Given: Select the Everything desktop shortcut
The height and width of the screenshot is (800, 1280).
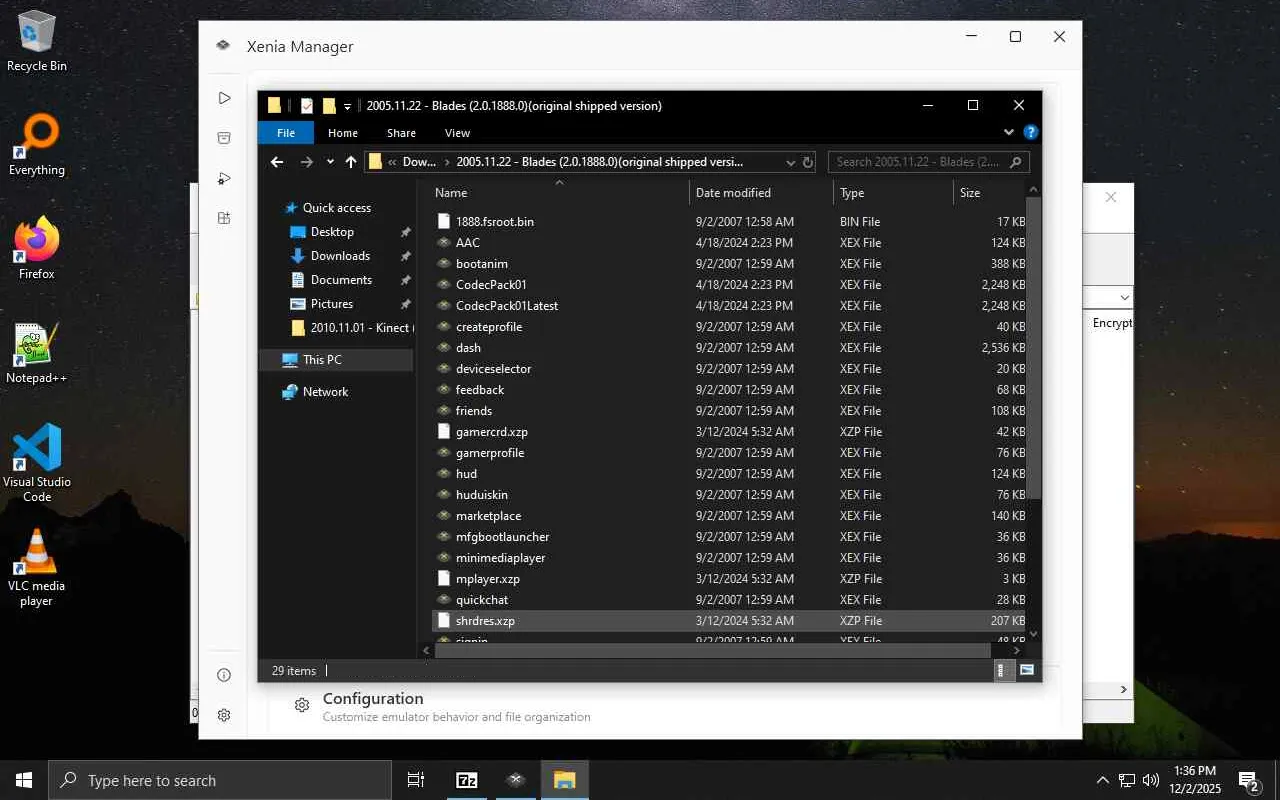Looking at the screenshot, I should tap(37, 146).
